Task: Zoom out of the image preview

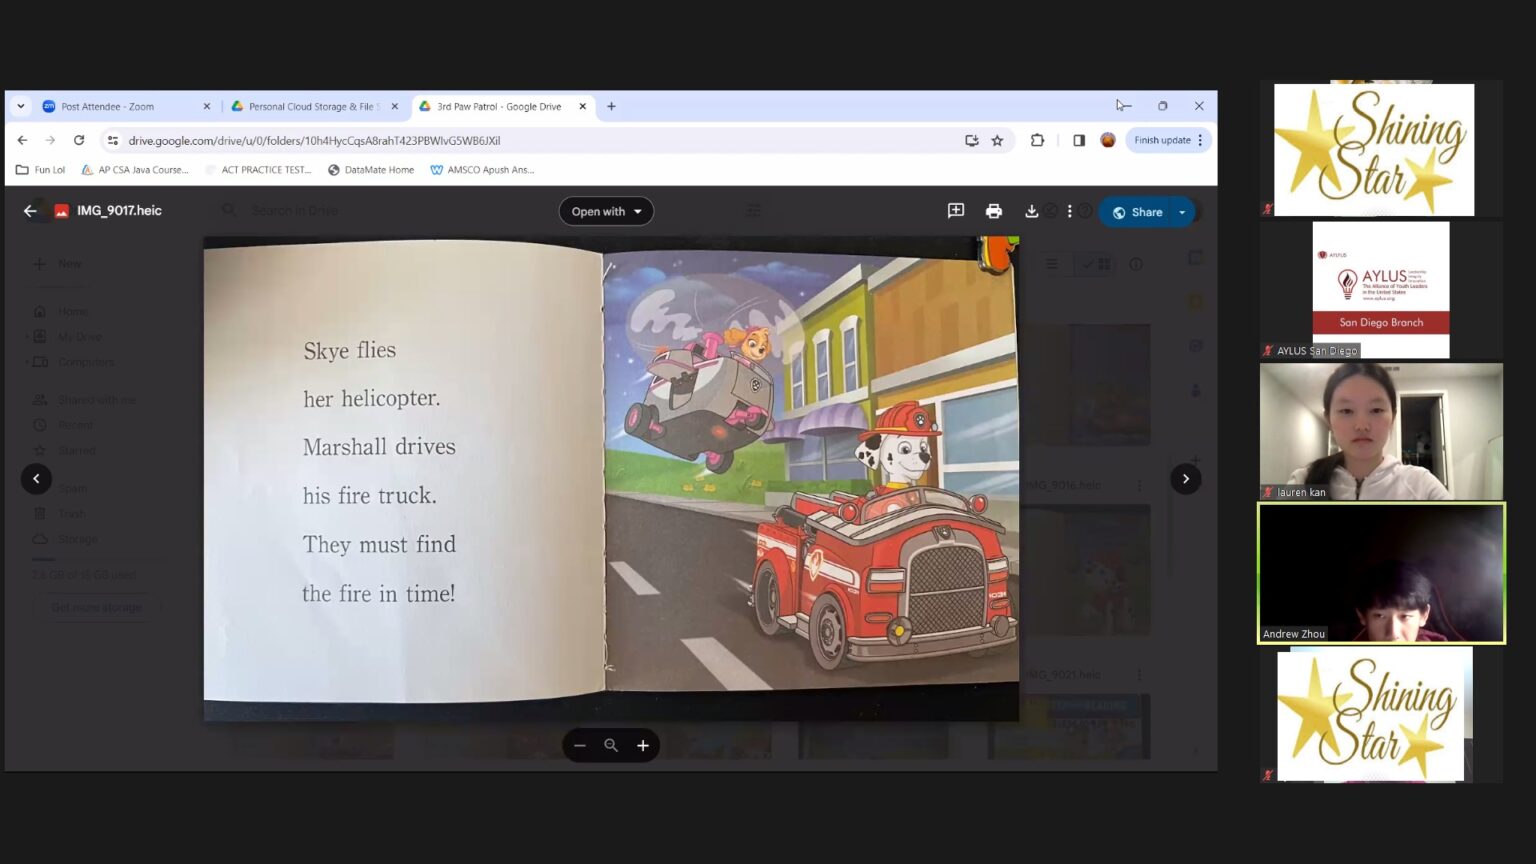Action: 580,745
